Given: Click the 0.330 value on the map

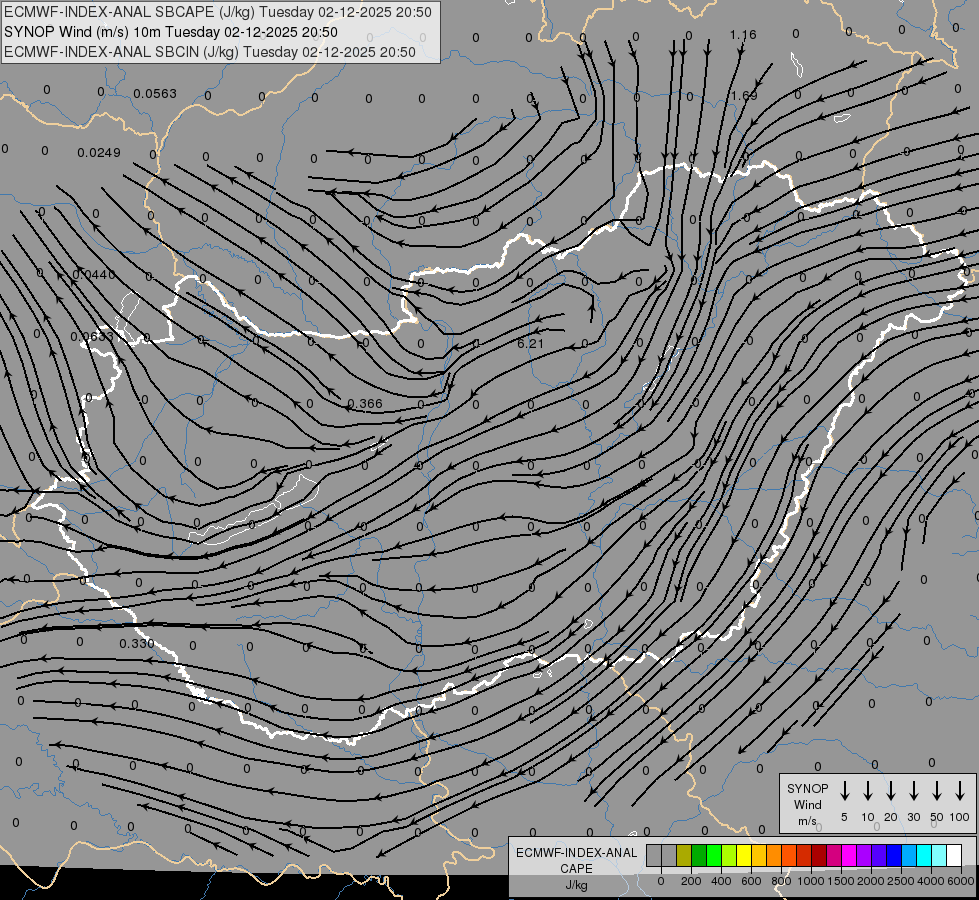Looking at the screenshot, I should coord(137,643).
